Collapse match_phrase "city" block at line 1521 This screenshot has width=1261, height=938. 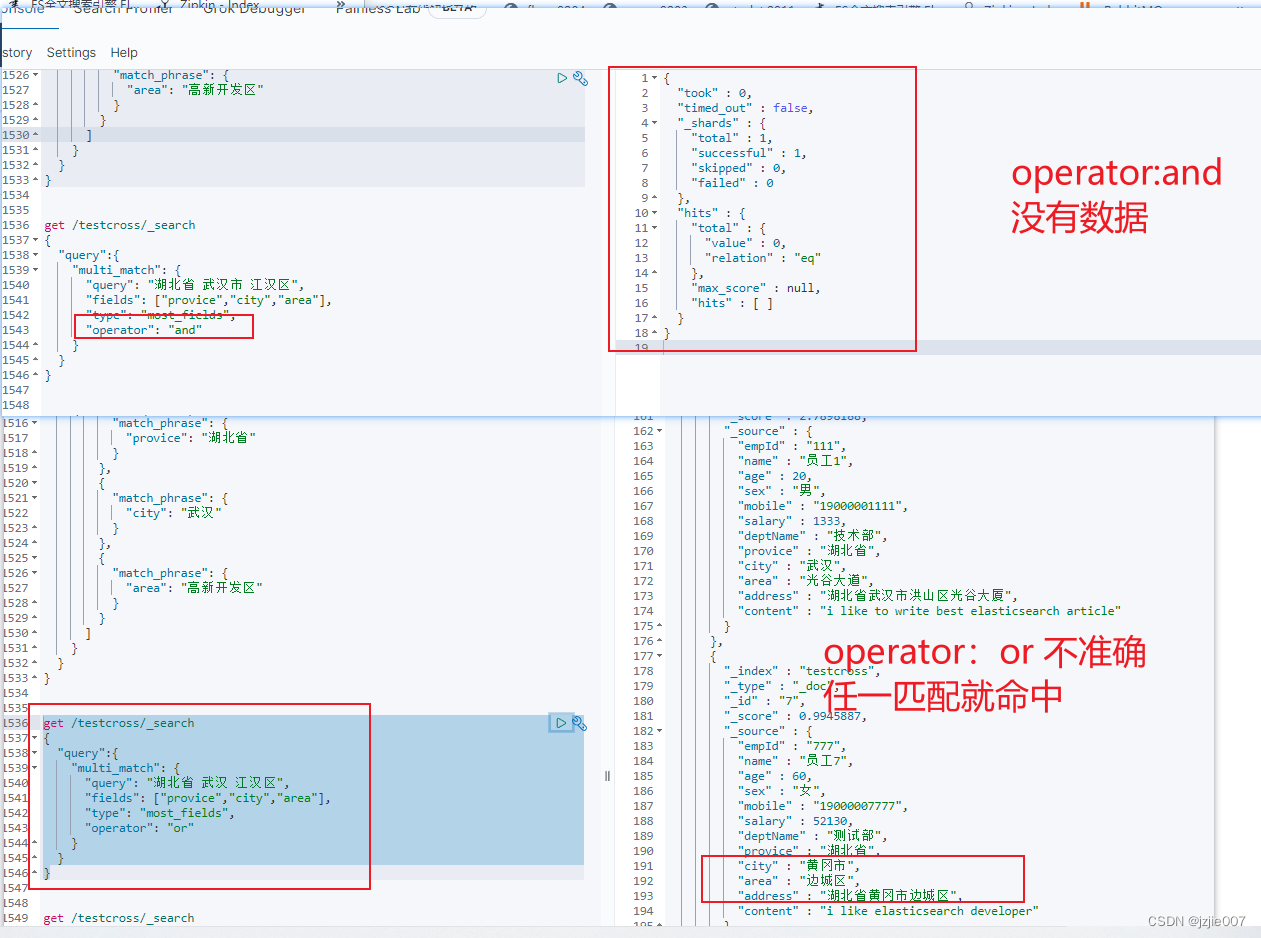36,498
